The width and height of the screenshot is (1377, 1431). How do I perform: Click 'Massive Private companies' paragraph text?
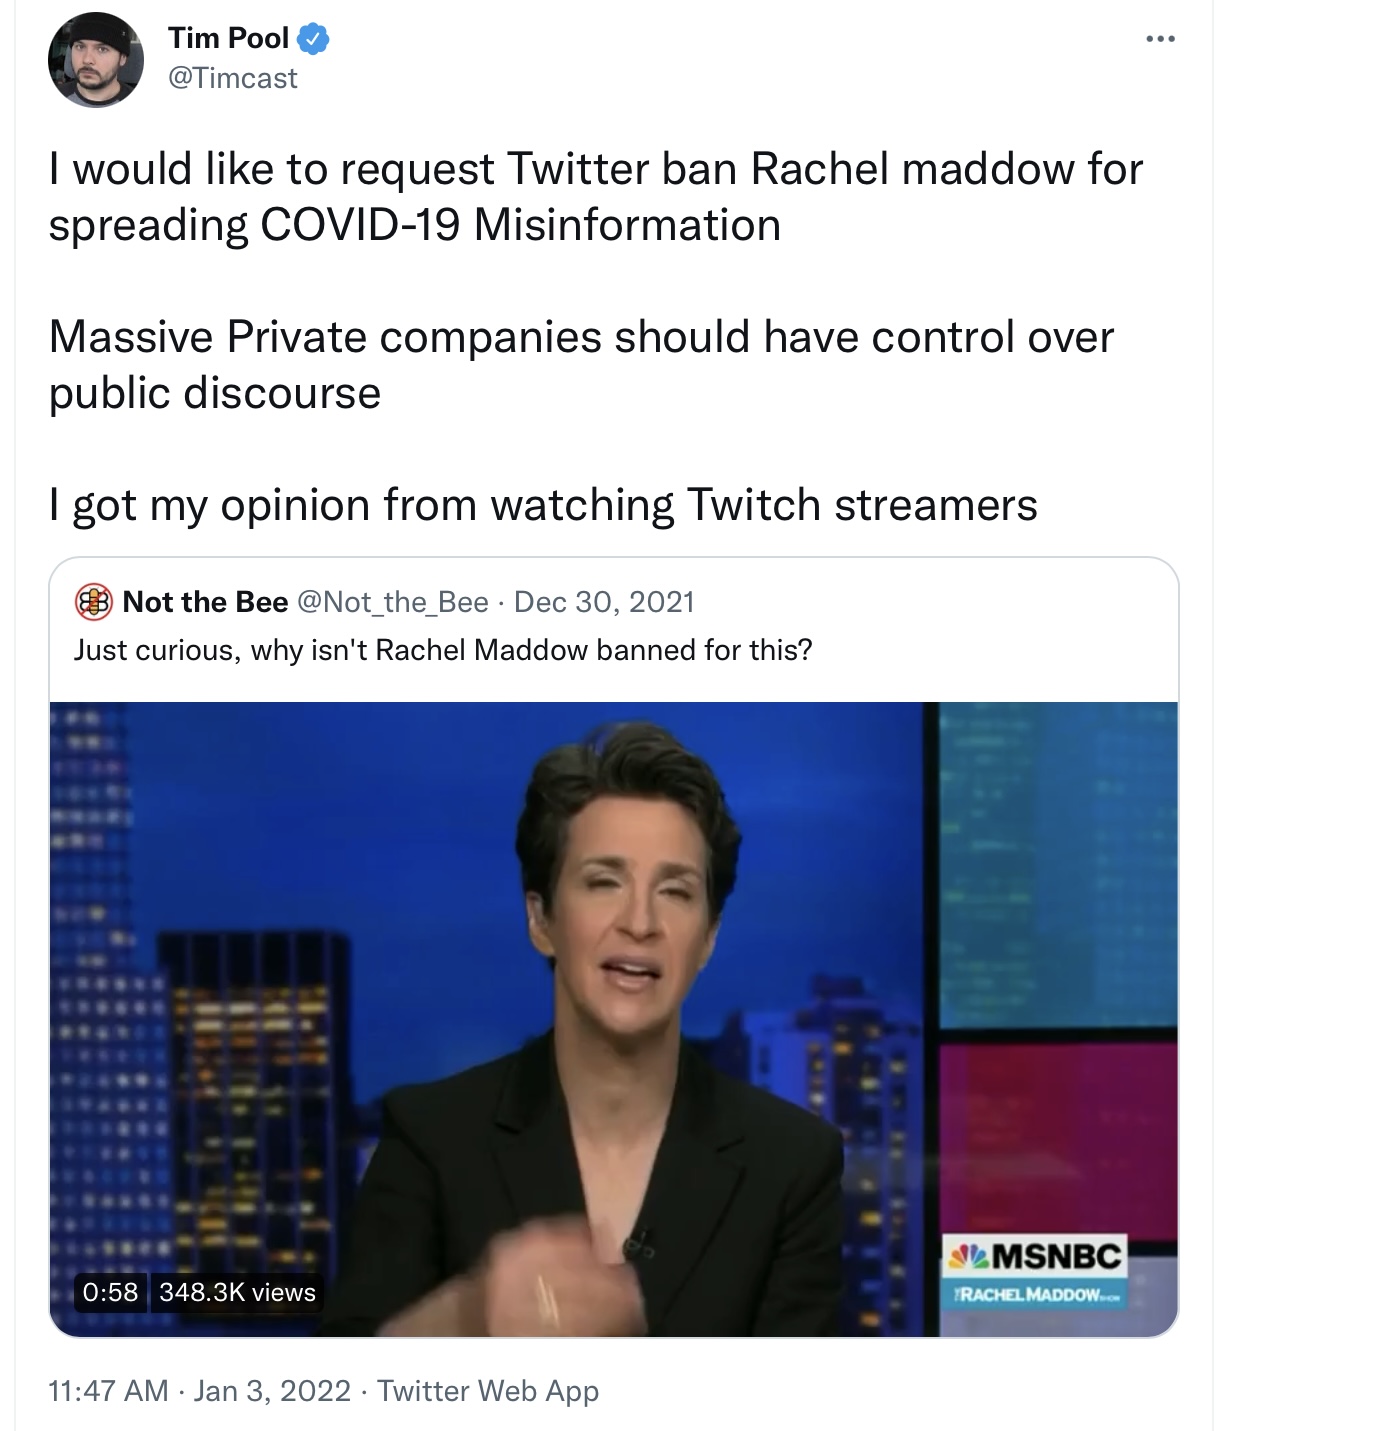coord(581,365)
